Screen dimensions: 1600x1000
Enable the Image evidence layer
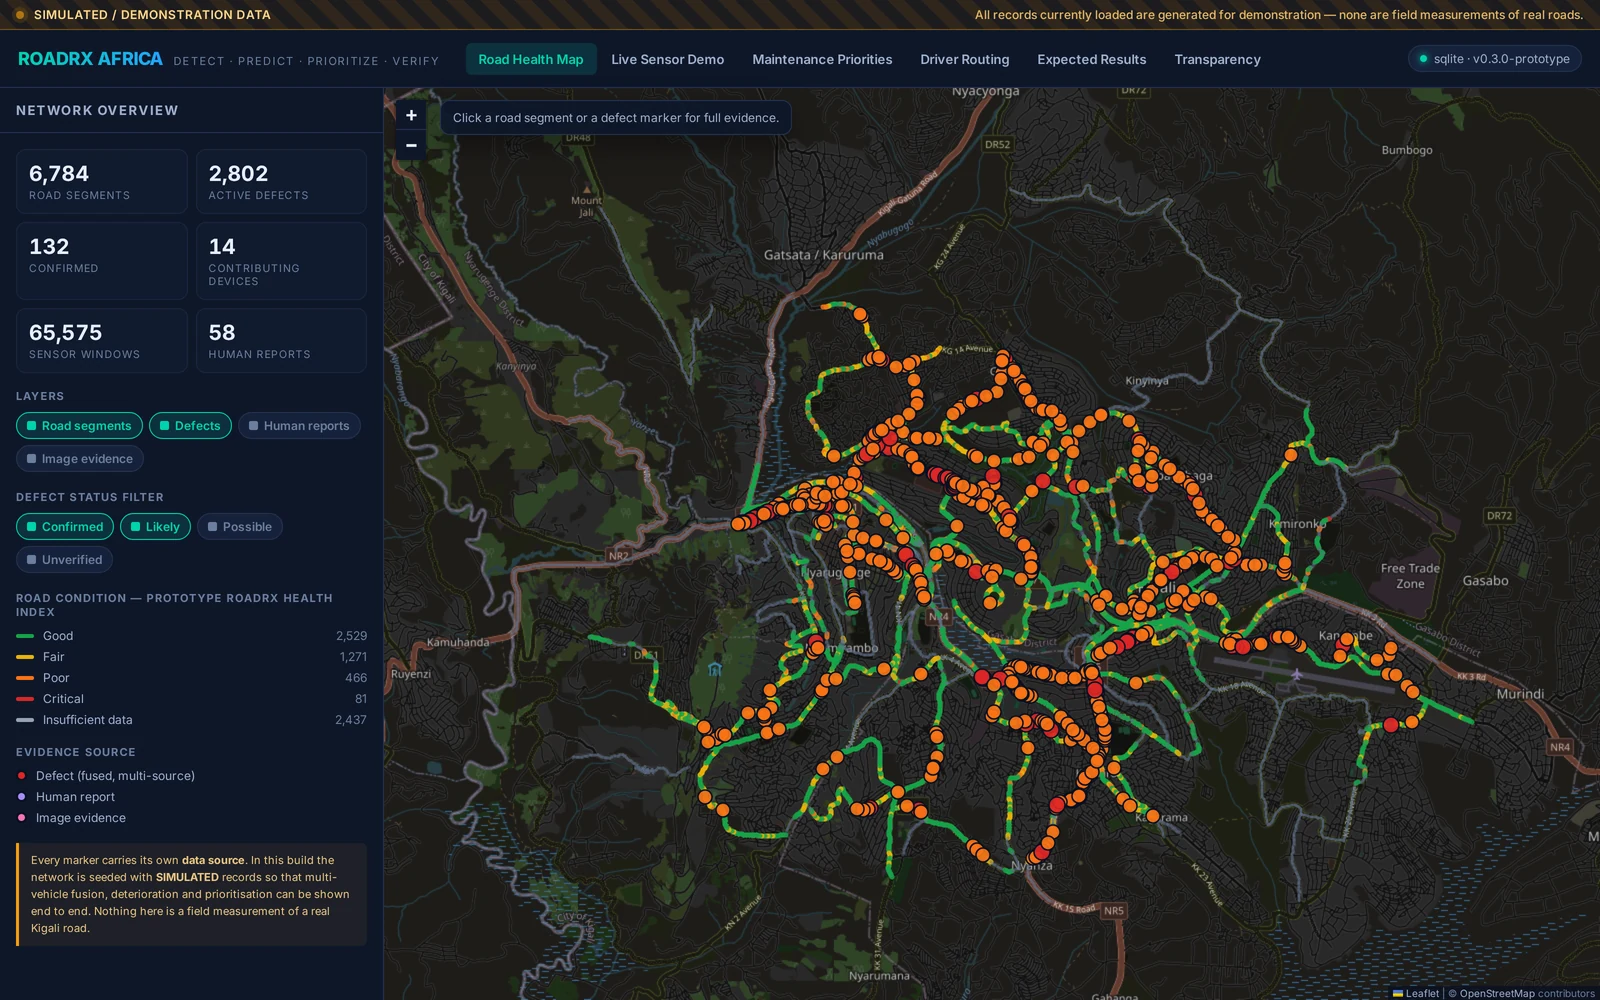pyautogui.click(x=80, y=459)
